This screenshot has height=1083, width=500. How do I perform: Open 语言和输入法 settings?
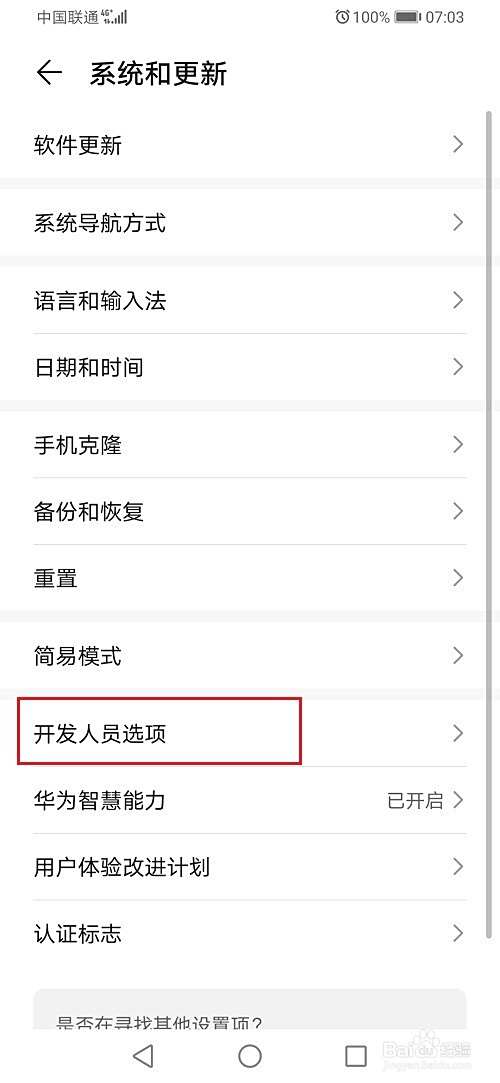click(x=250, y=300)
